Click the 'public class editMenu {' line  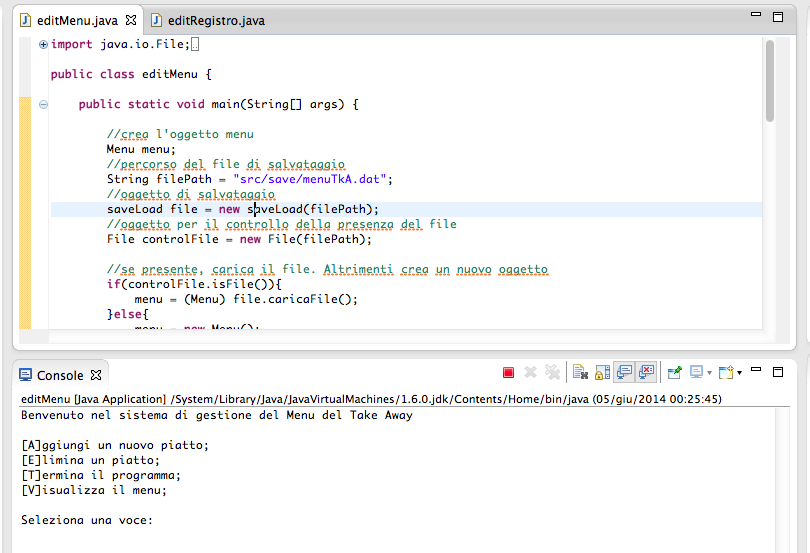[131, 74]
